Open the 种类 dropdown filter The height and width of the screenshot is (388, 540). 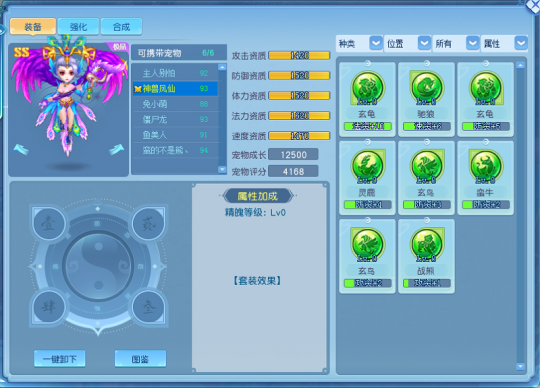359,44
